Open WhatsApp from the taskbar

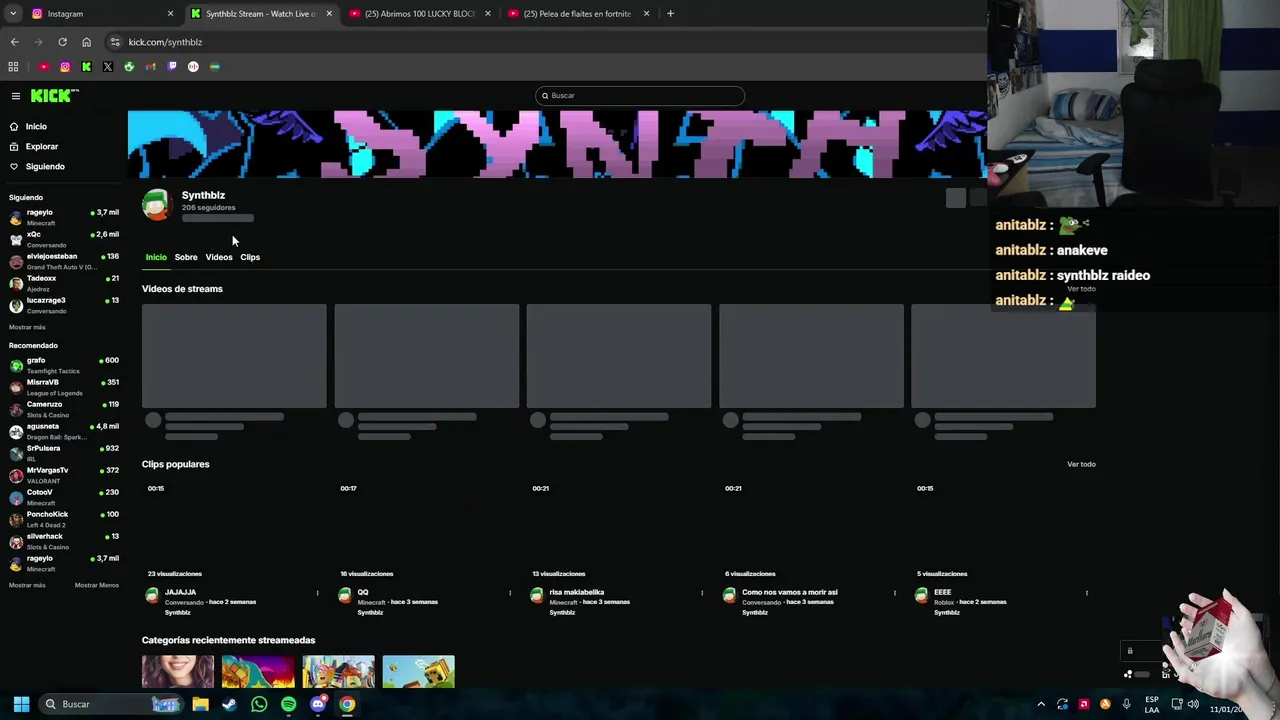tap(259, 704)
